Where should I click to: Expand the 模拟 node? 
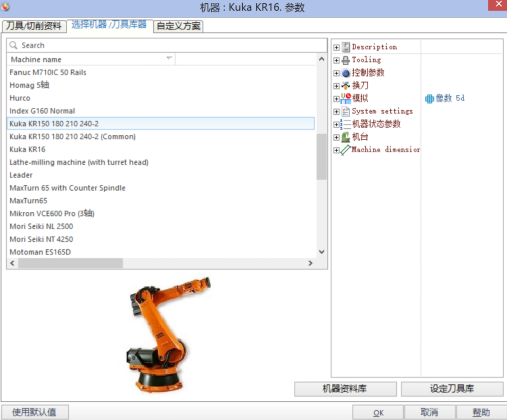pyautogui.click(x=336, y=99)
